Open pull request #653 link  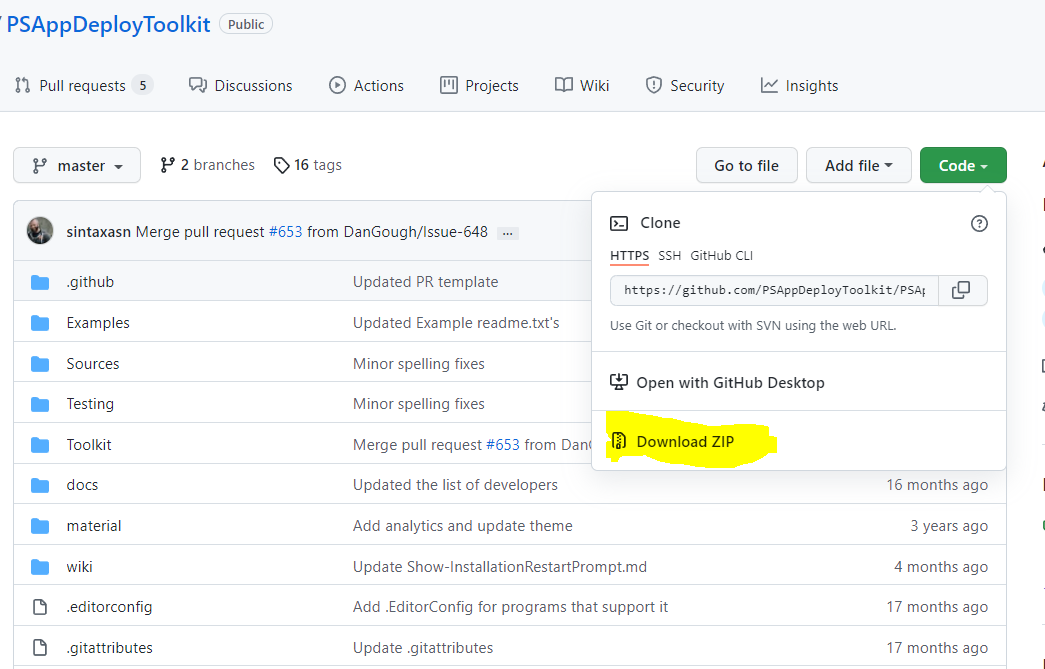point(285,230)
